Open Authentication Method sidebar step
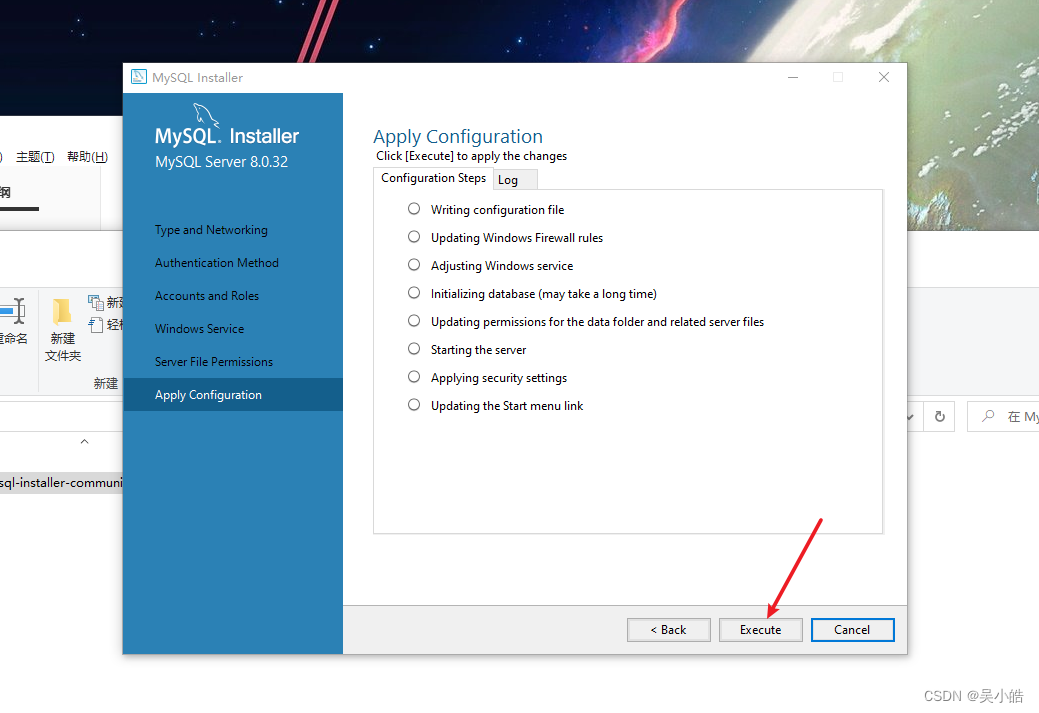Viewport: 1039px width, 713px height. [217, 263]
